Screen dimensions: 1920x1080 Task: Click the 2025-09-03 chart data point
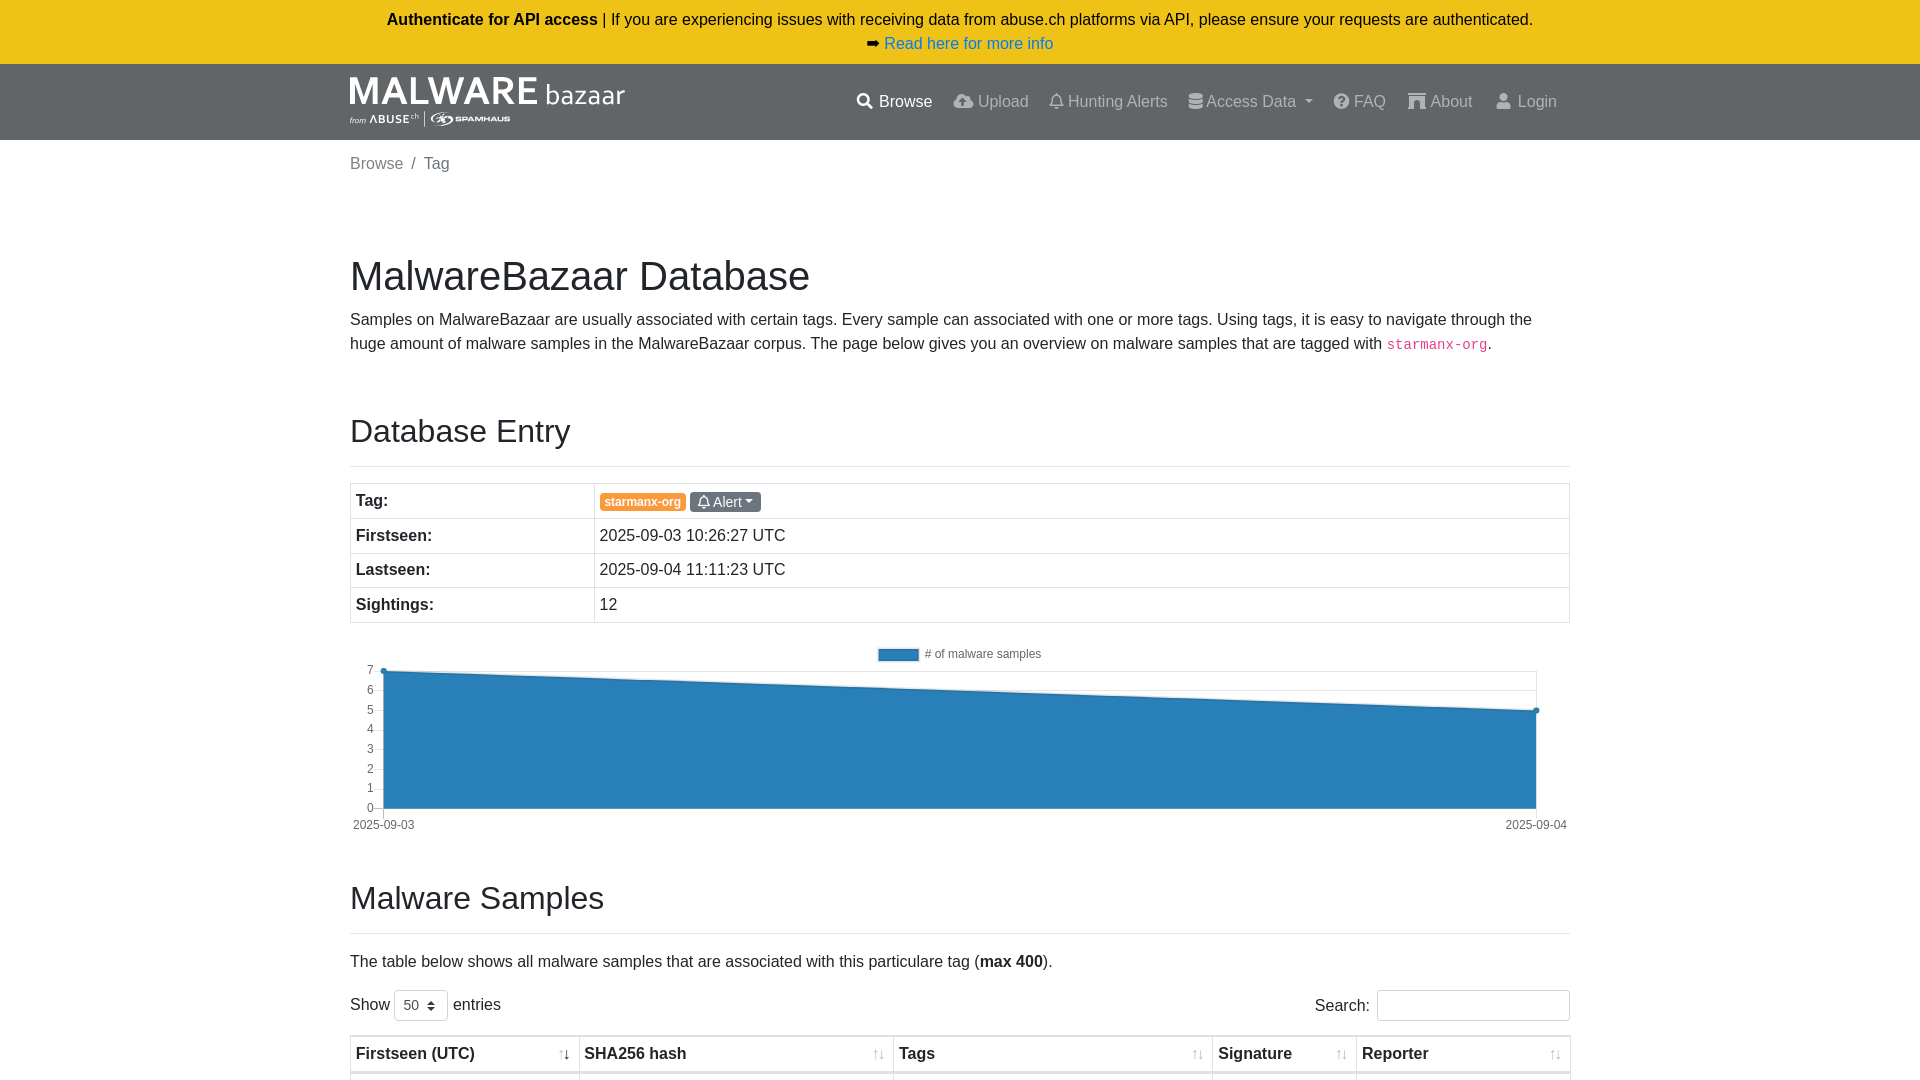point(384,671)
